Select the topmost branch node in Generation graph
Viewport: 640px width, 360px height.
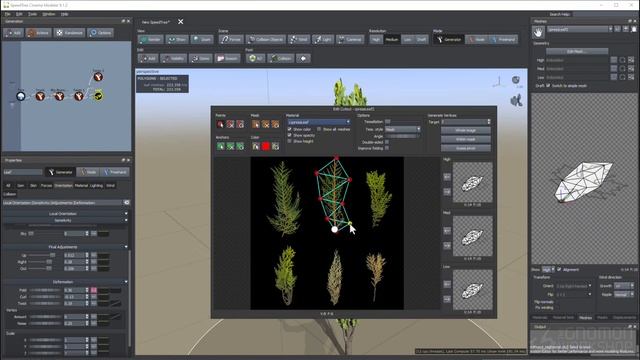[98, 77]
